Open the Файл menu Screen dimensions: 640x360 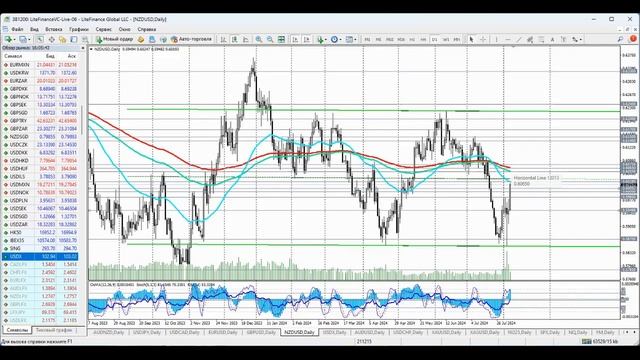point(17,29)
